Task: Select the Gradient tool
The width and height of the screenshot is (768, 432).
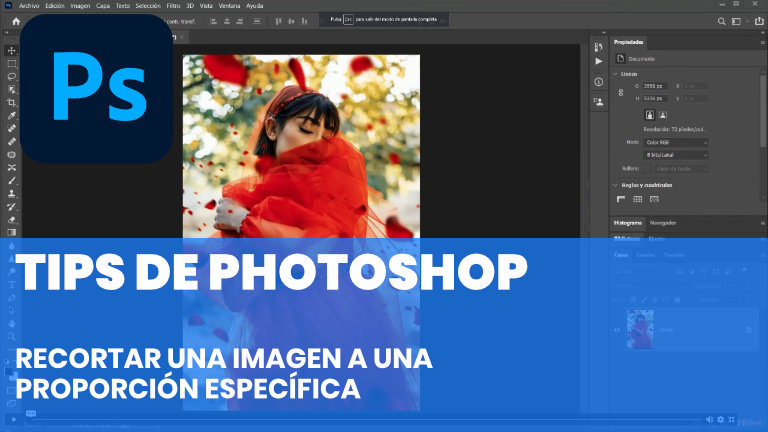Action: point(12,232)
